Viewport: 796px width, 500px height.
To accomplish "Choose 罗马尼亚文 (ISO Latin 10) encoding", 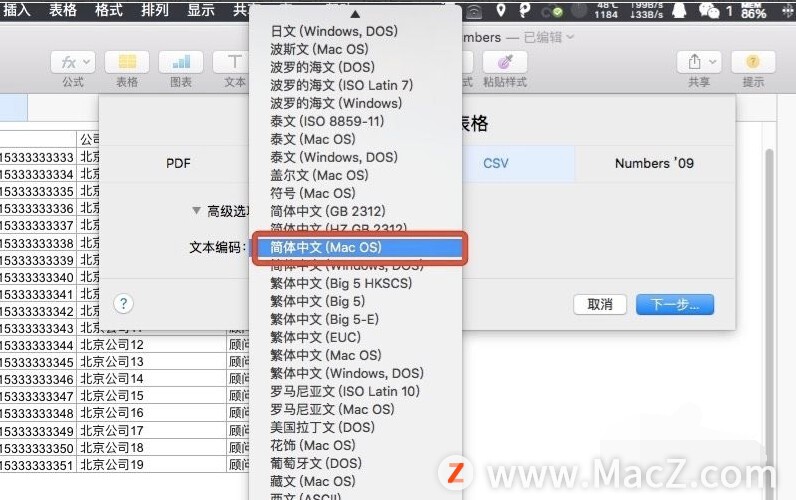I will pyautogui.click(x=355, y=391).
